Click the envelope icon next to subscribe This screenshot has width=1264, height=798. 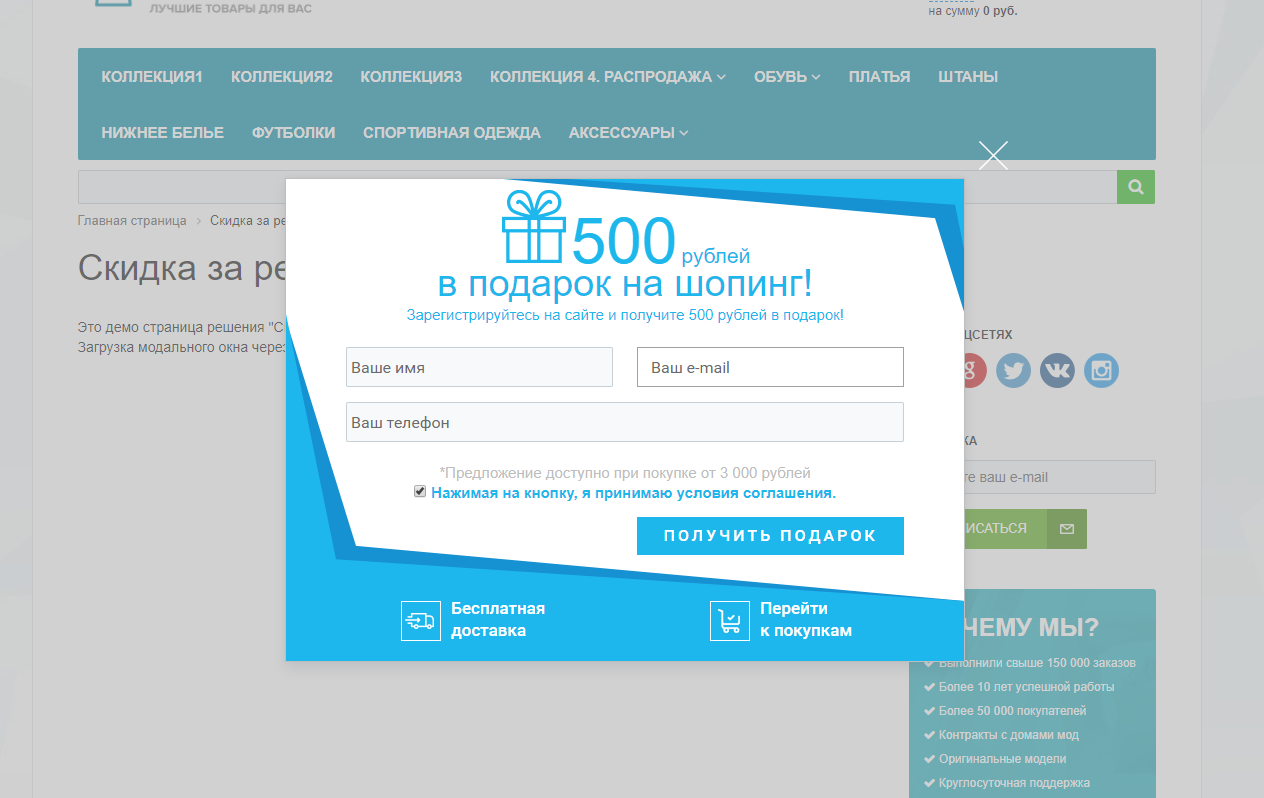(x=1067, y=529)
